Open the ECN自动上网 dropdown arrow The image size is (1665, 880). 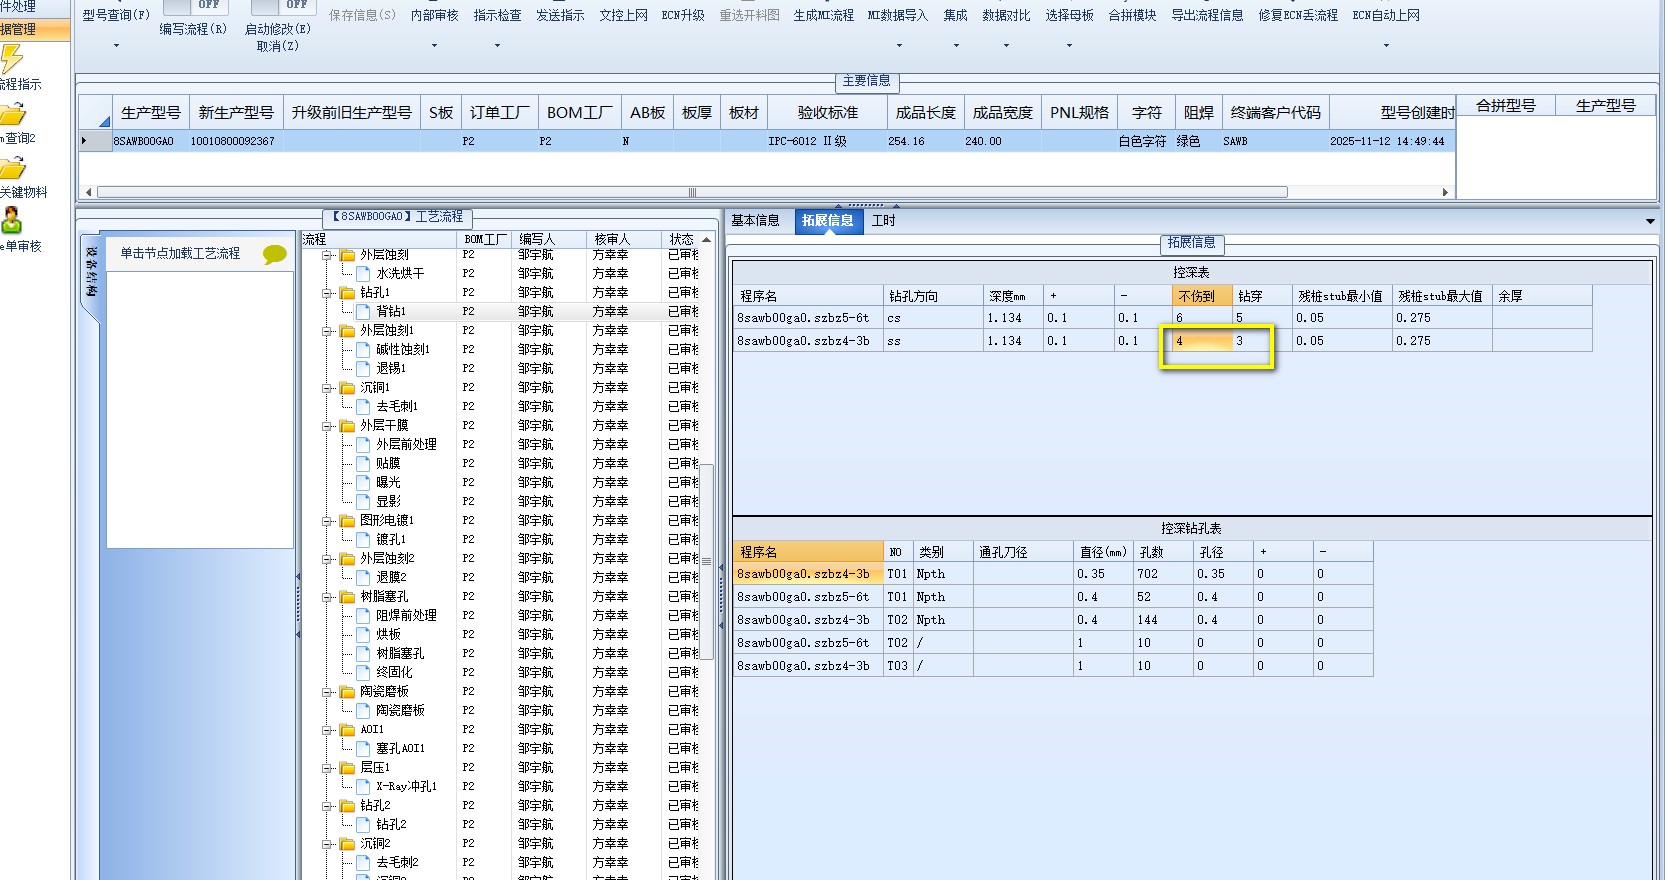[x=1386, y=46]
